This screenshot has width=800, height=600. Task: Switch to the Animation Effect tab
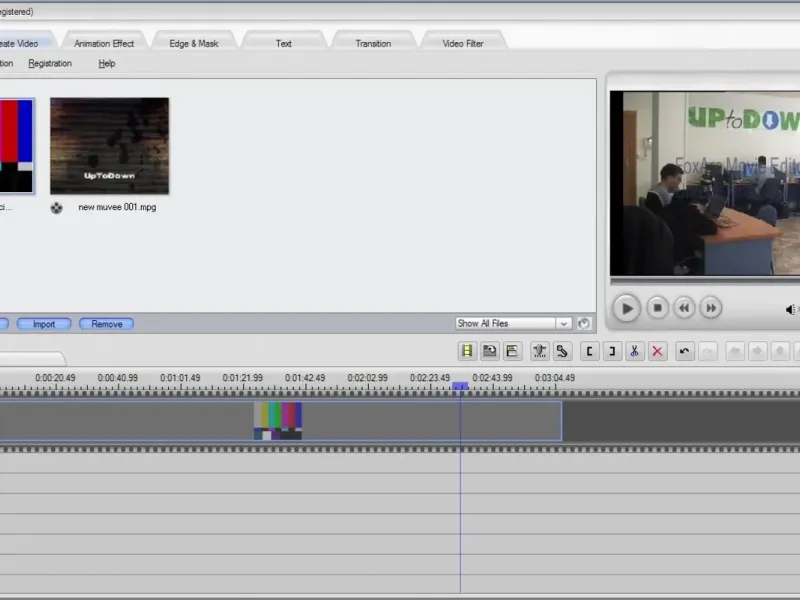[104, 43]
